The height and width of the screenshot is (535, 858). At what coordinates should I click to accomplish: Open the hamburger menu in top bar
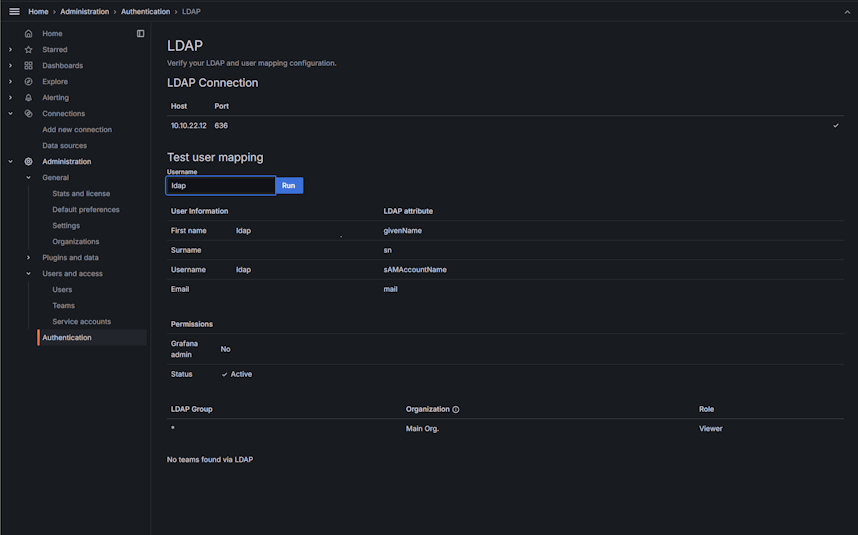(x=14, y=11)
